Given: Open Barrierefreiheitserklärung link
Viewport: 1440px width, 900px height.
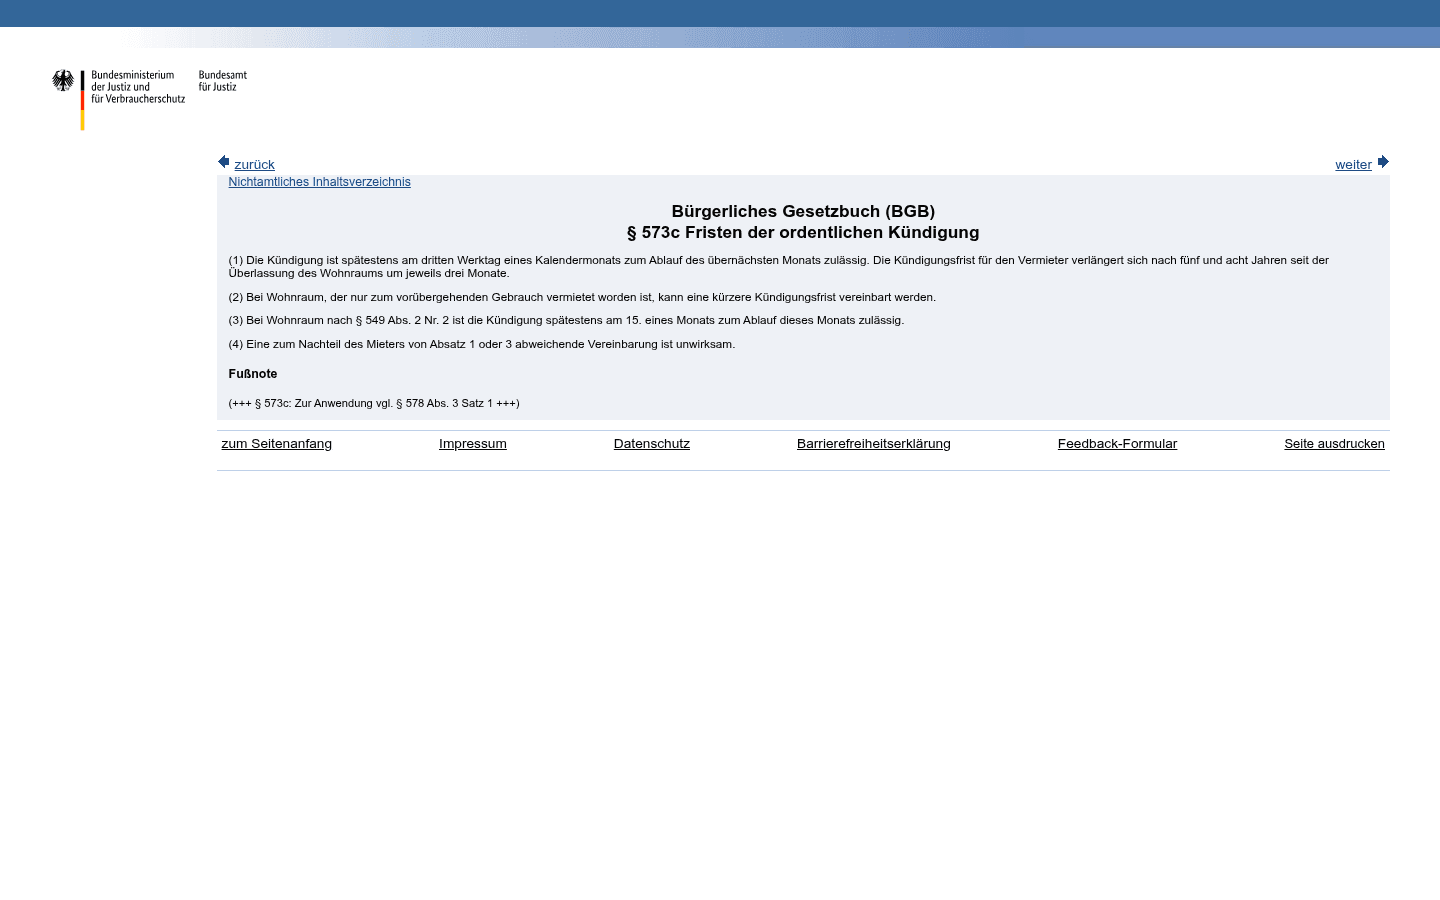Looking at the screenshot, I should point(874,444).
